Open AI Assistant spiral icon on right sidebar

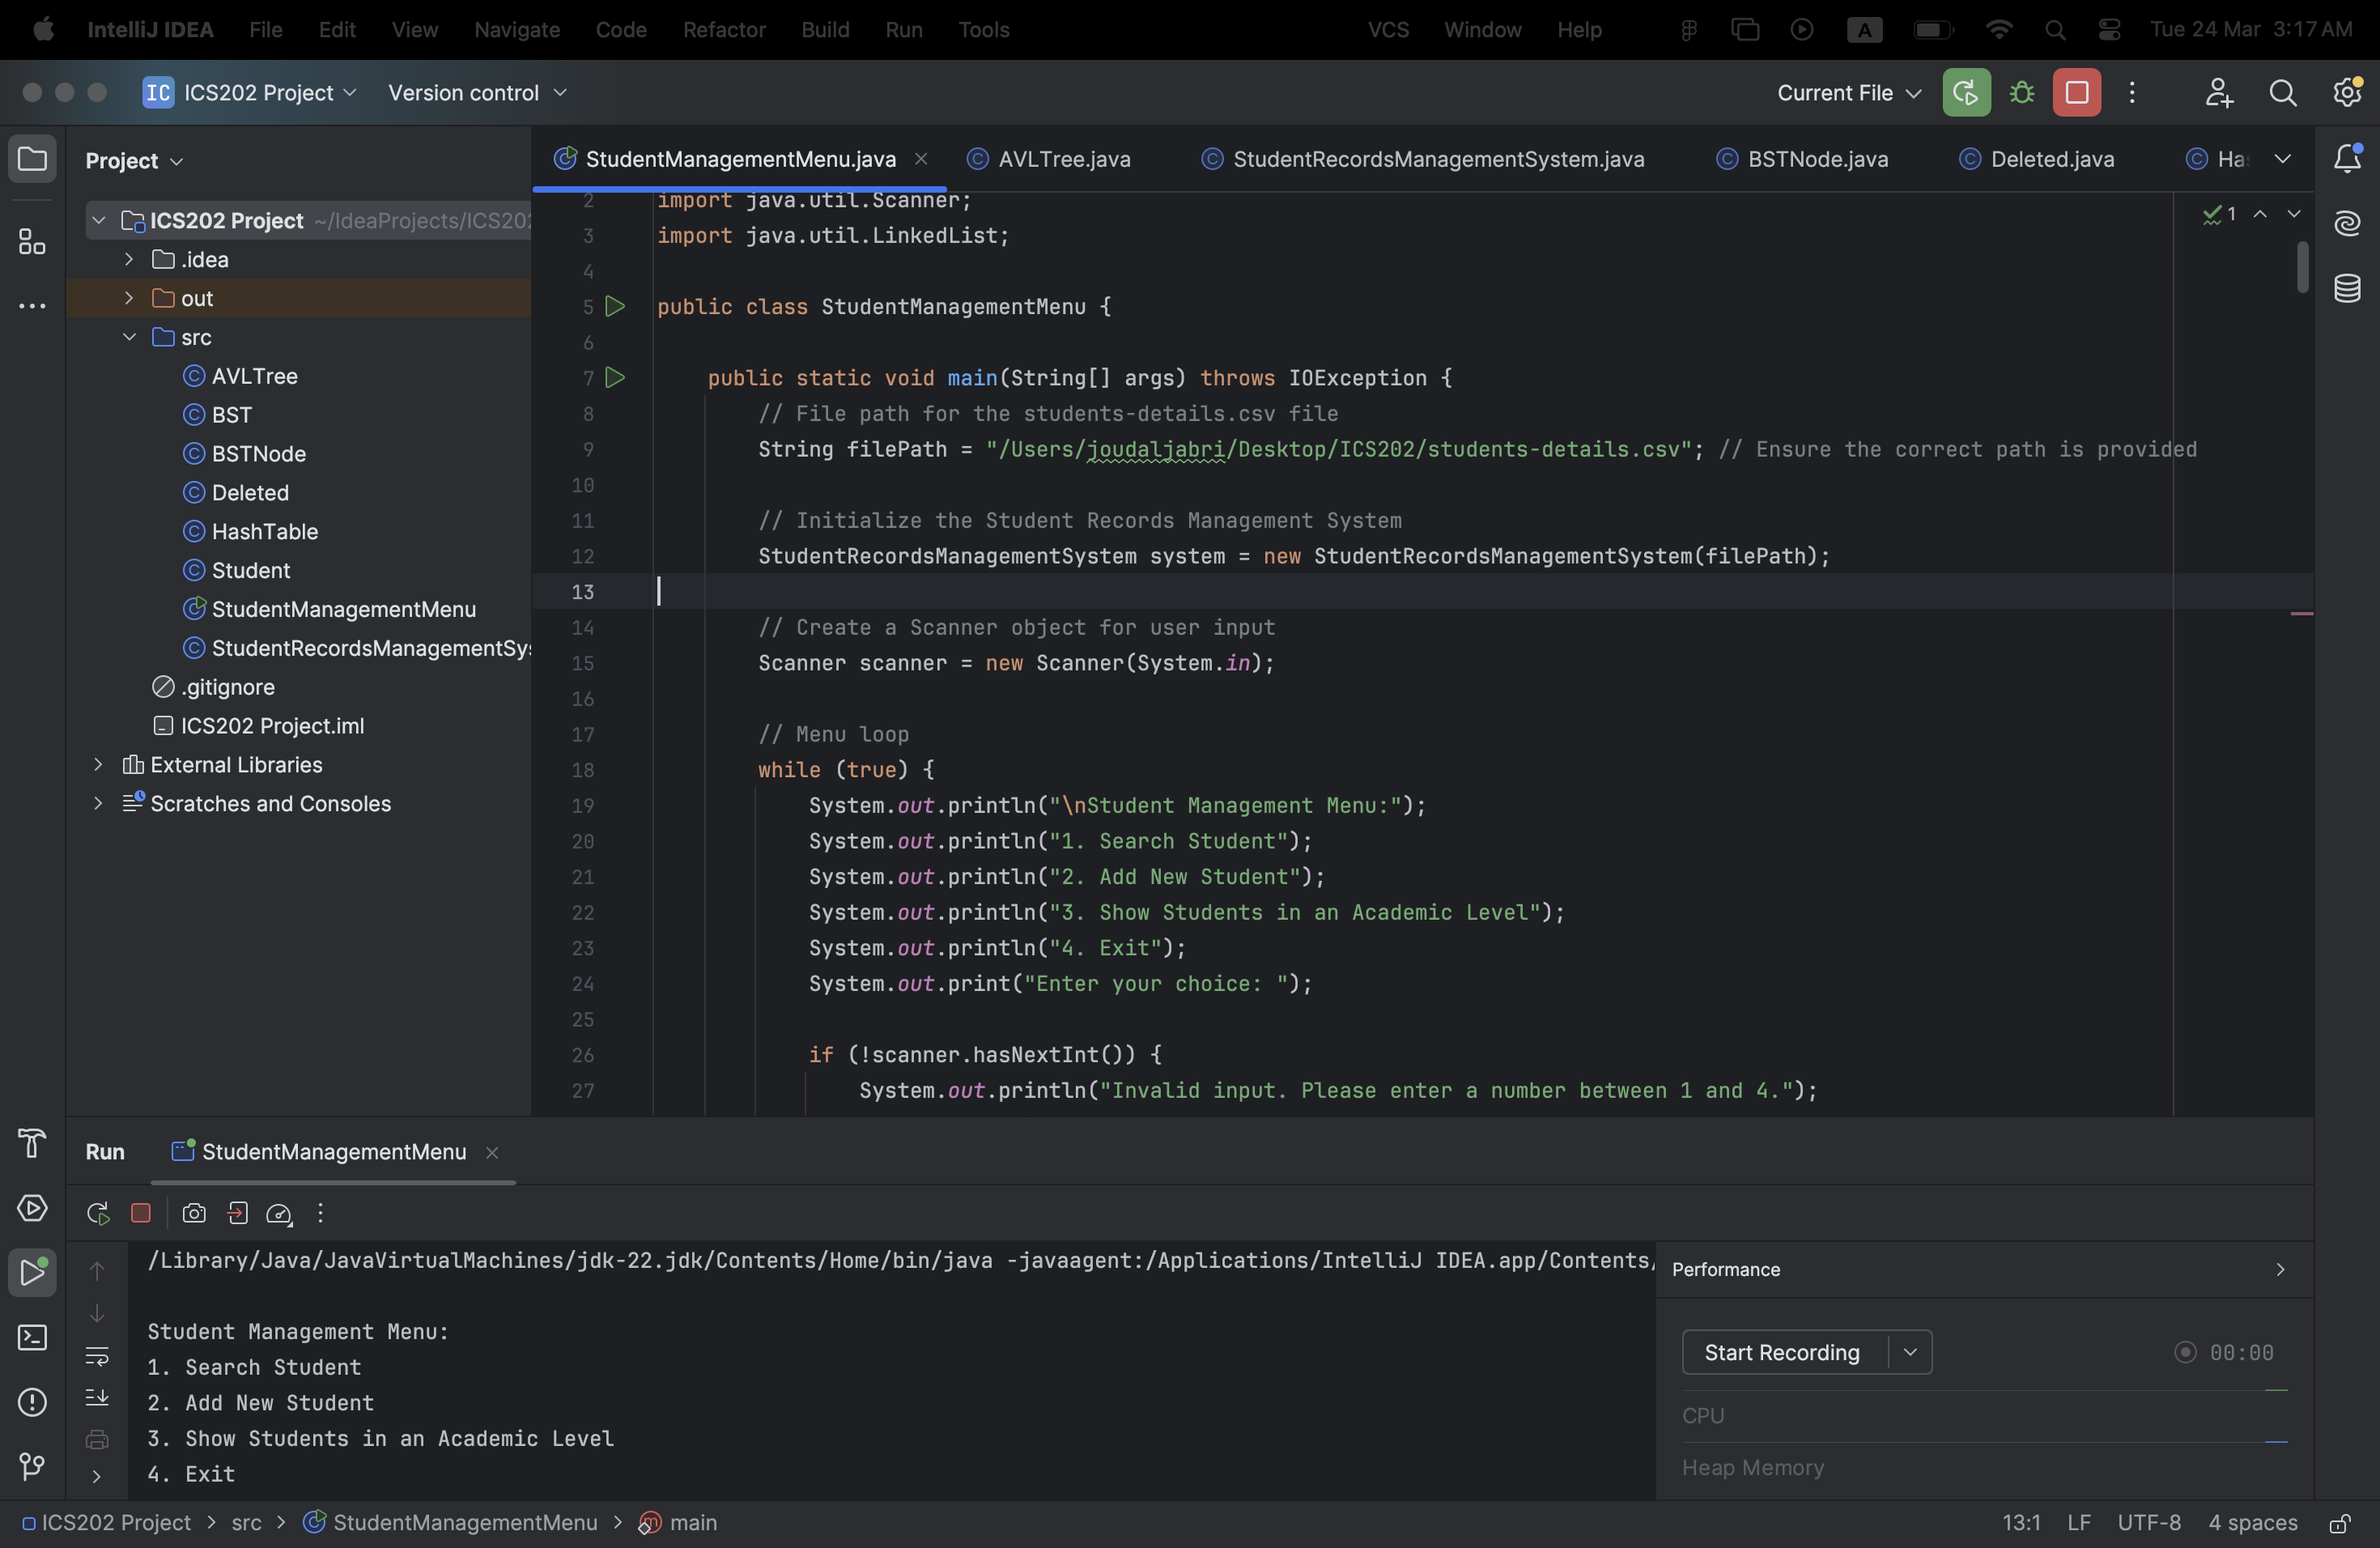pos(2347,223)
